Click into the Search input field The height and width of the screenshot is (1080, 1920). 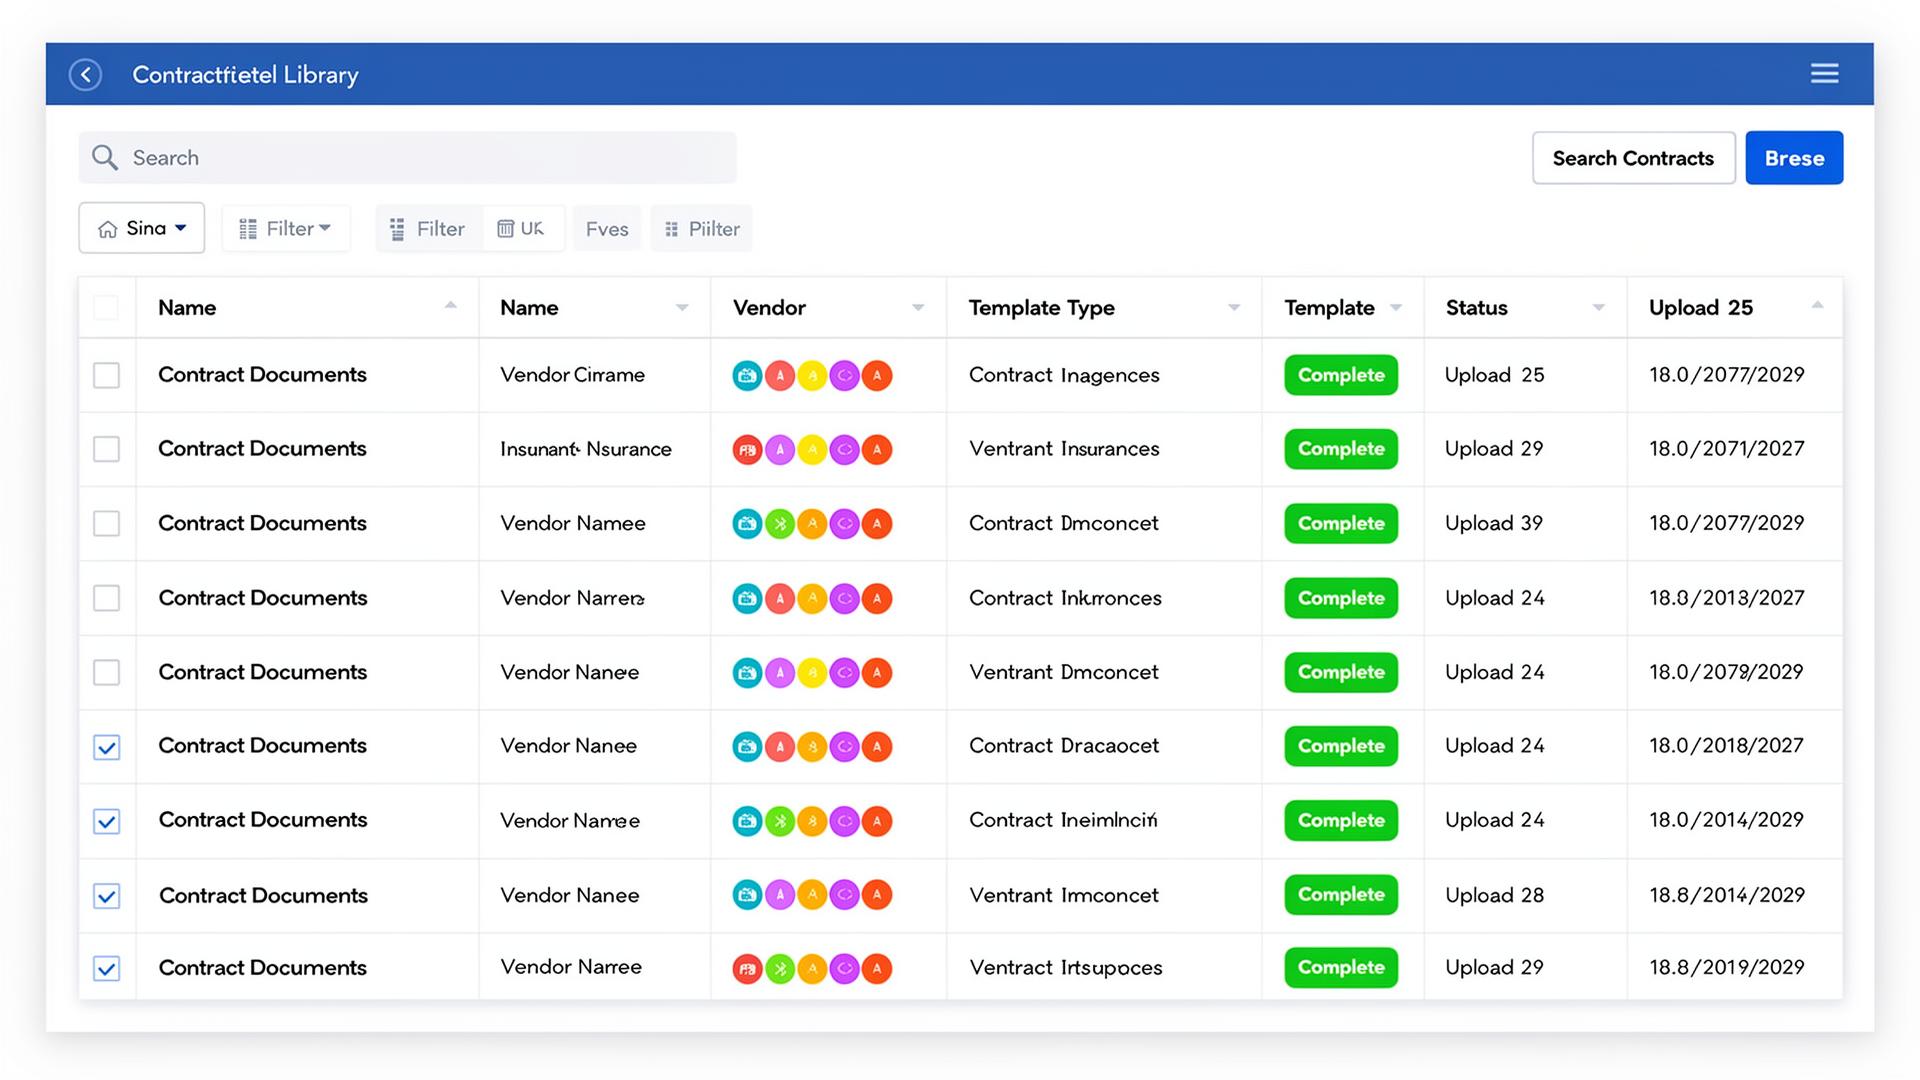click(408, 157)
